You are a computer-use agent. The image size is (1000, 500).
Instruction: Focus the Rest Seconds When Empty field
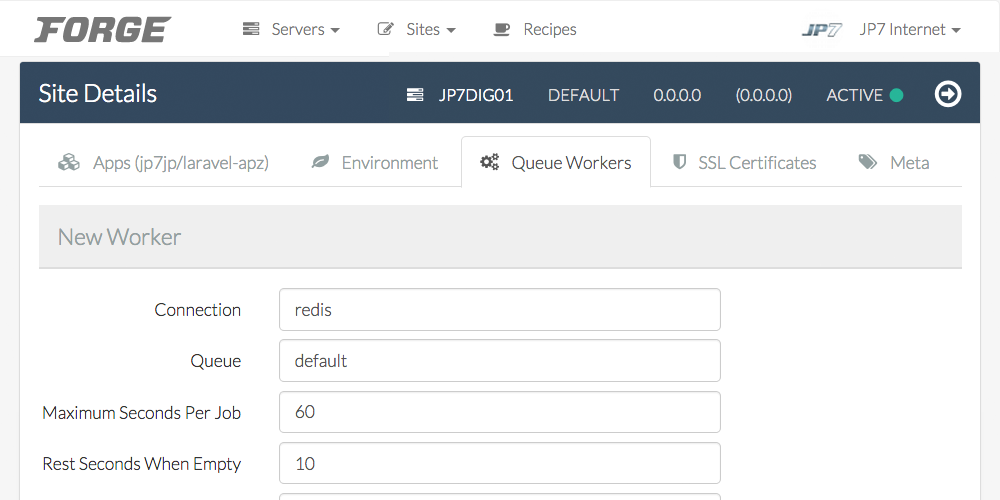point(499,463)
